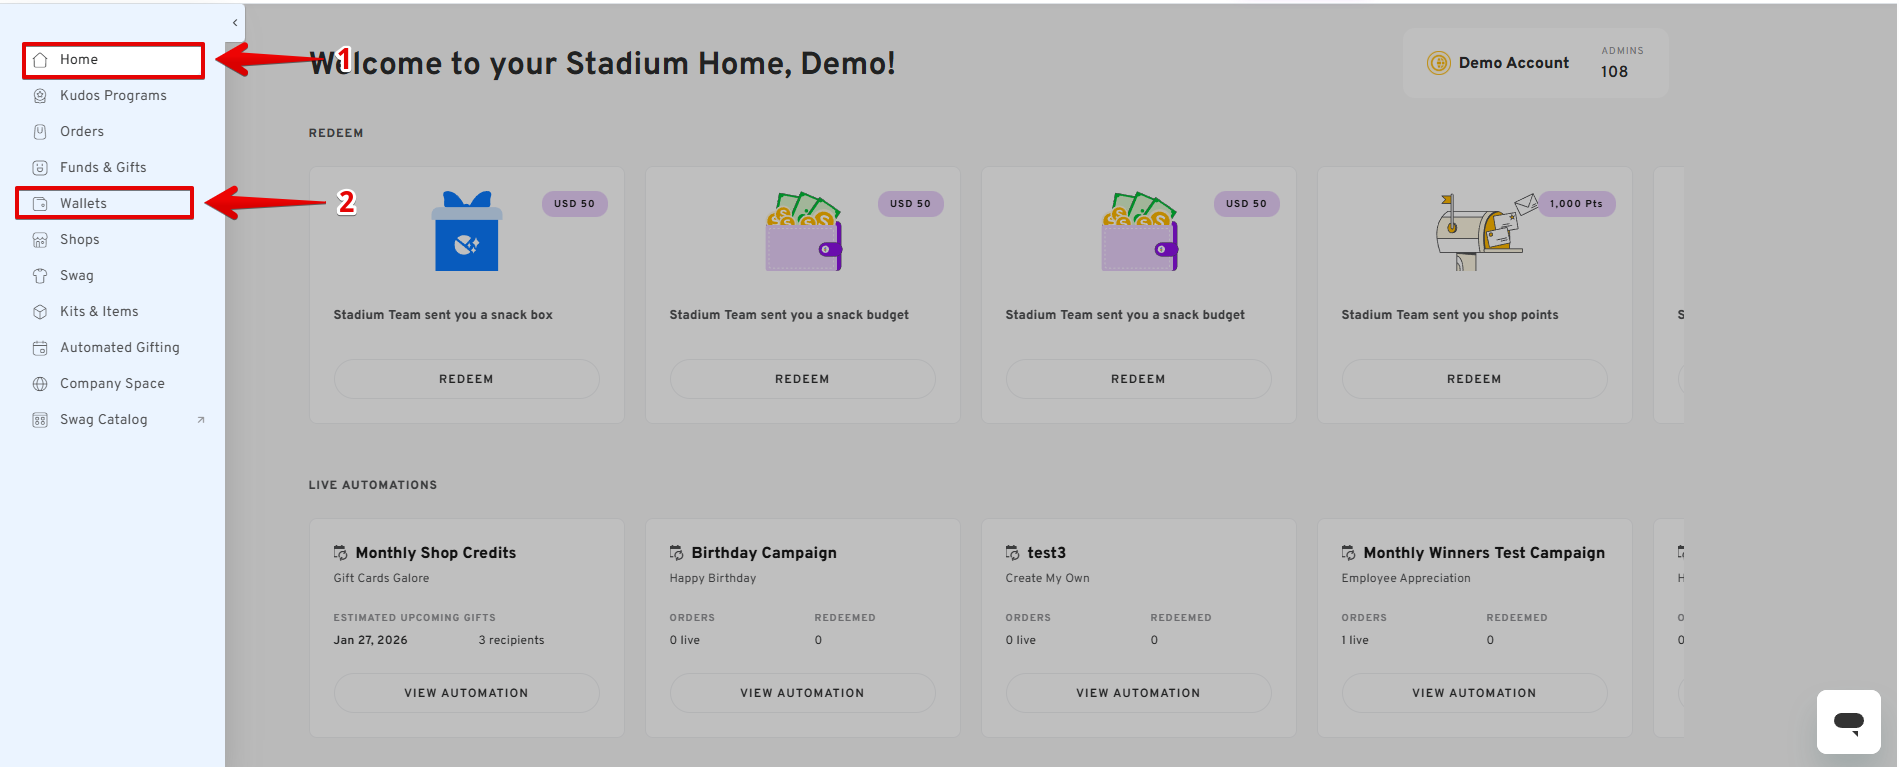Image resolution: width=1899 pixels, height=767 pixels.
Task: Click the Home house icon in sidebar
Action: coord(40,60)
